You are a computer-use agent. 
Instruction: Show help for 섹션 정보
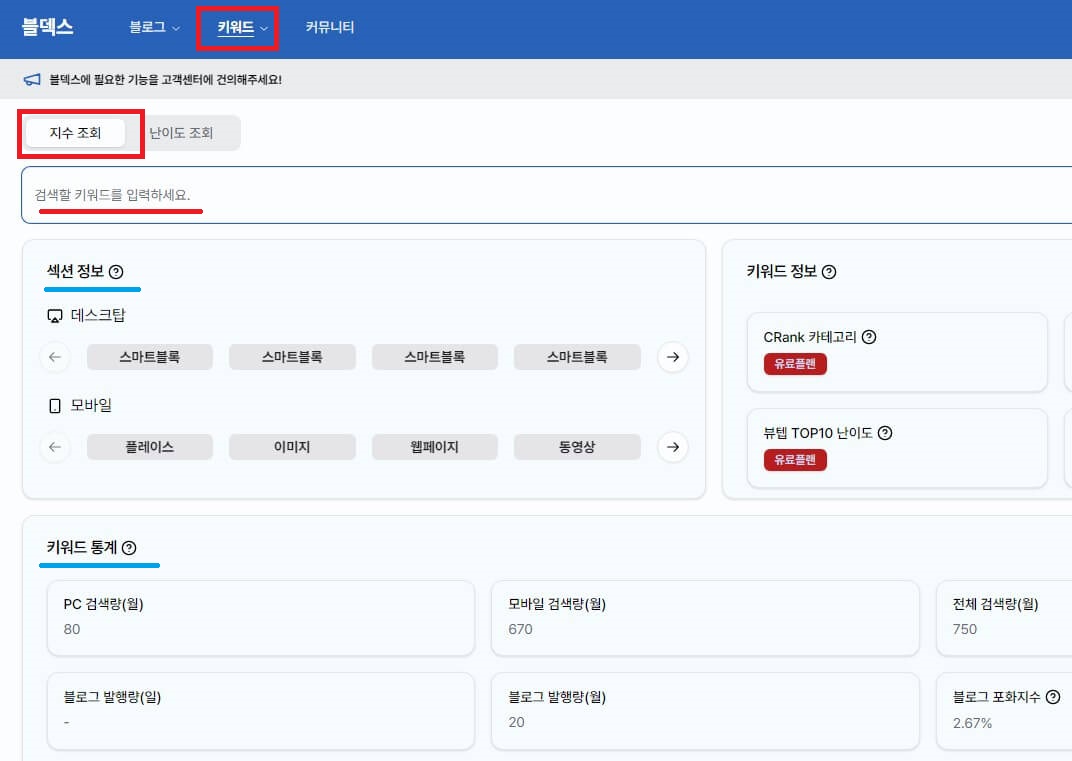(116, 272)
